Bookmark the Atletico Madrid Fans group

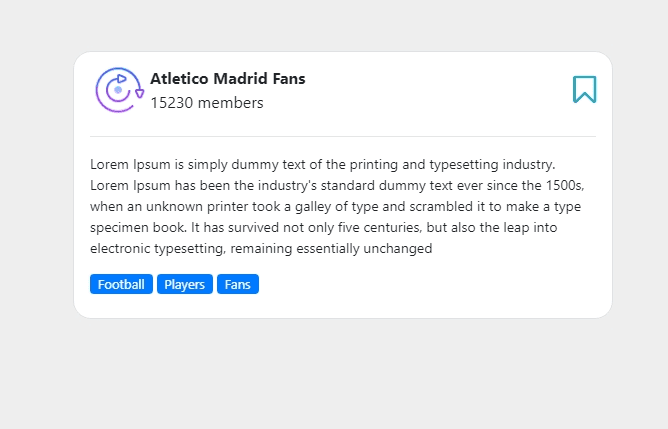point(584,90)
